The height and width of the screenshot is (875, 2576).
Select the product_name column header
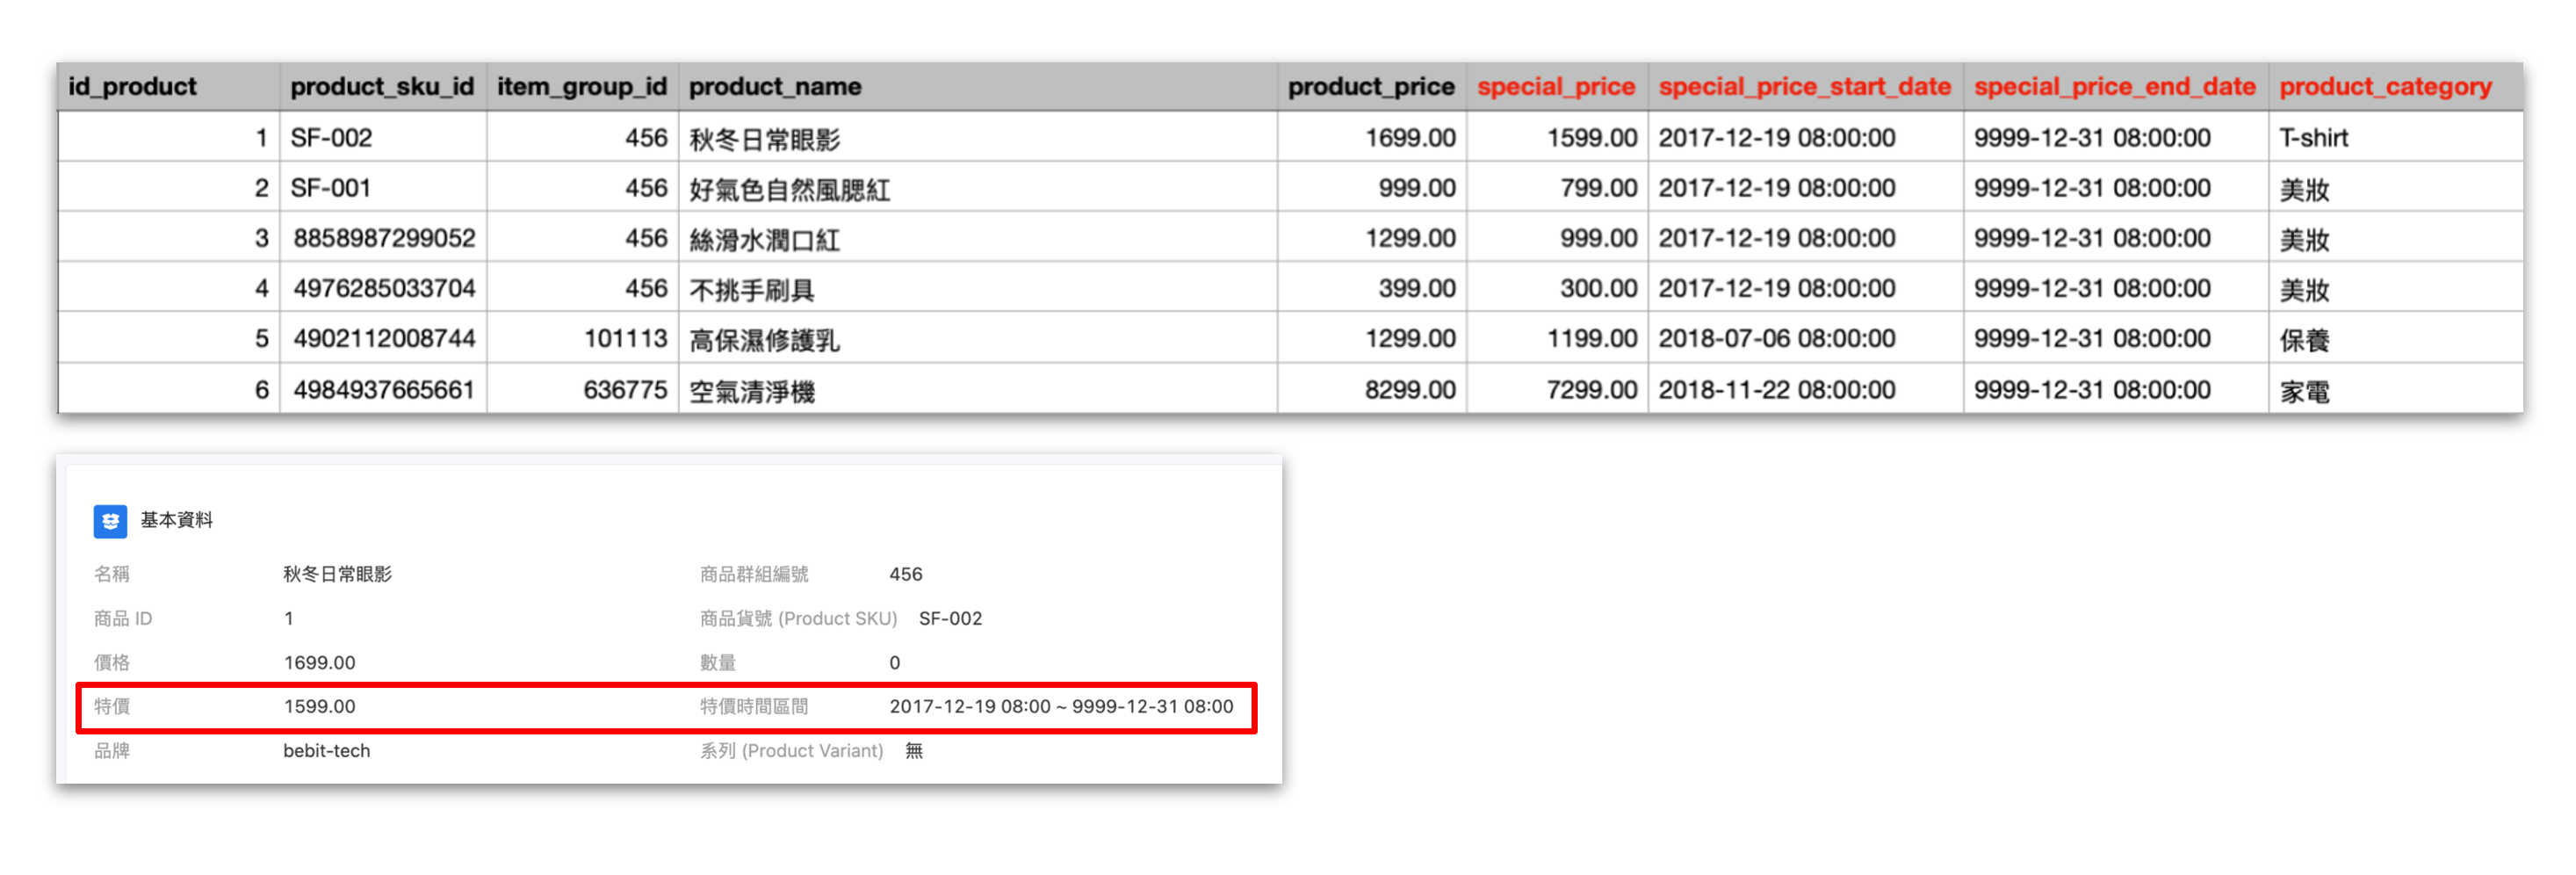click(775, 86)
